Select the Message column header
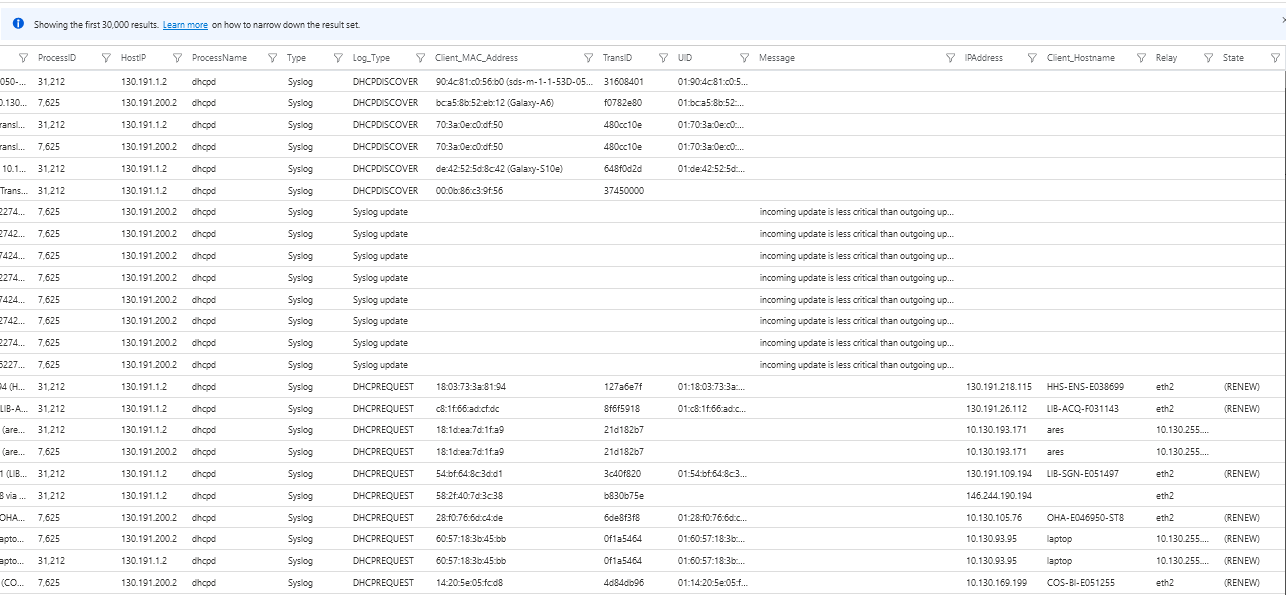The height and width of the screenshot is (595, 1286). click(x=779, y=57)
